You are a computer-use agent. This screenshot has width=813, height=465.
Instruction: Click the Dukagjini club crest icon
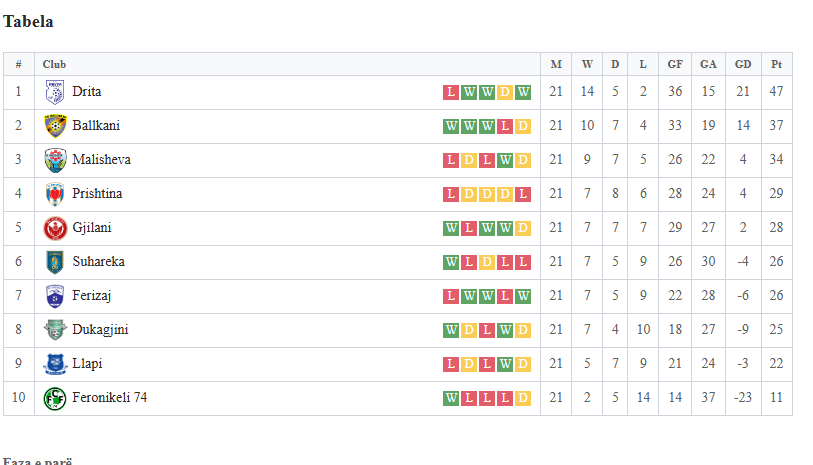pos(55,330)
